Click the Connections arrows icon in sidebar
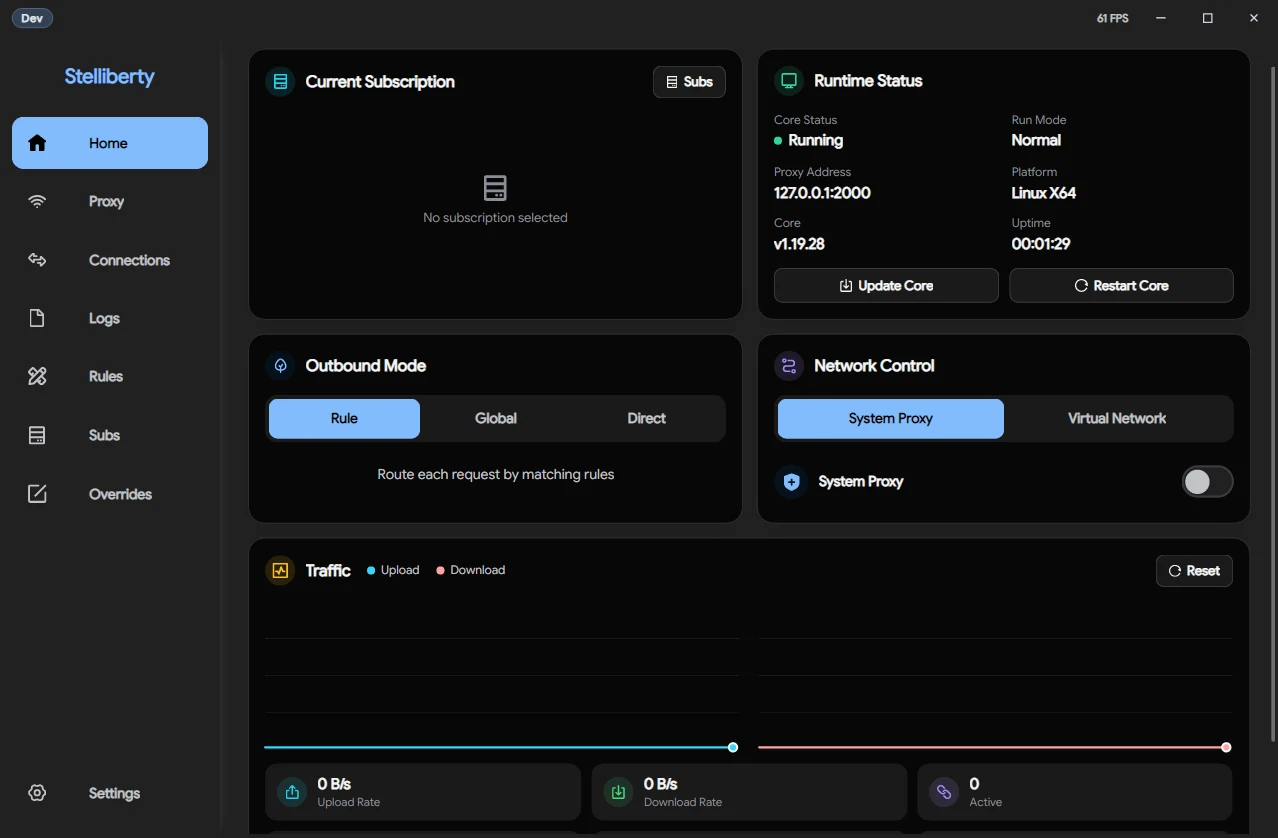 pos(37,260)
